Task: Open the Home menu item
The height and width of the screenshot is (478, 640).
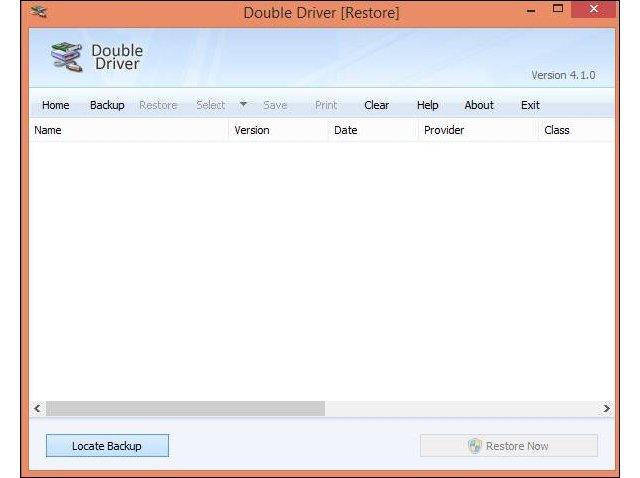Action: tap(56, 105)
